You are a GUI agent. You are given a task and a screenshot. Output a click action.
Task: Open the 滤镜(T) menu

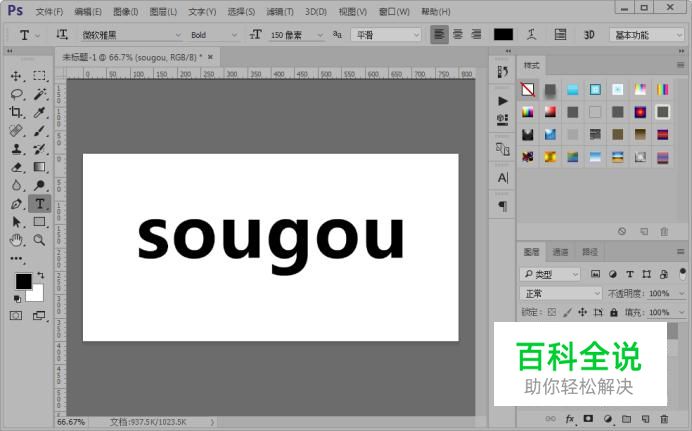click(x=280, y=11)
